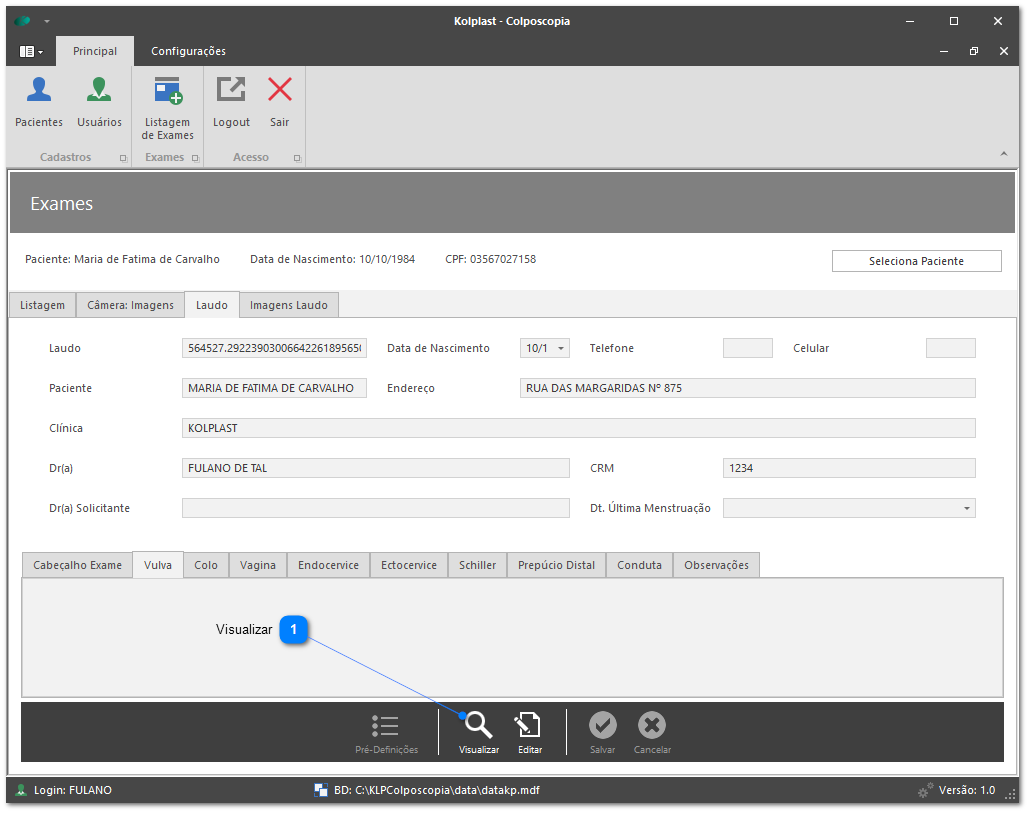The height and width of the screenshot is (813, 1029).
Task: Maximize the Kolplast main window
Action: (954, 21)
